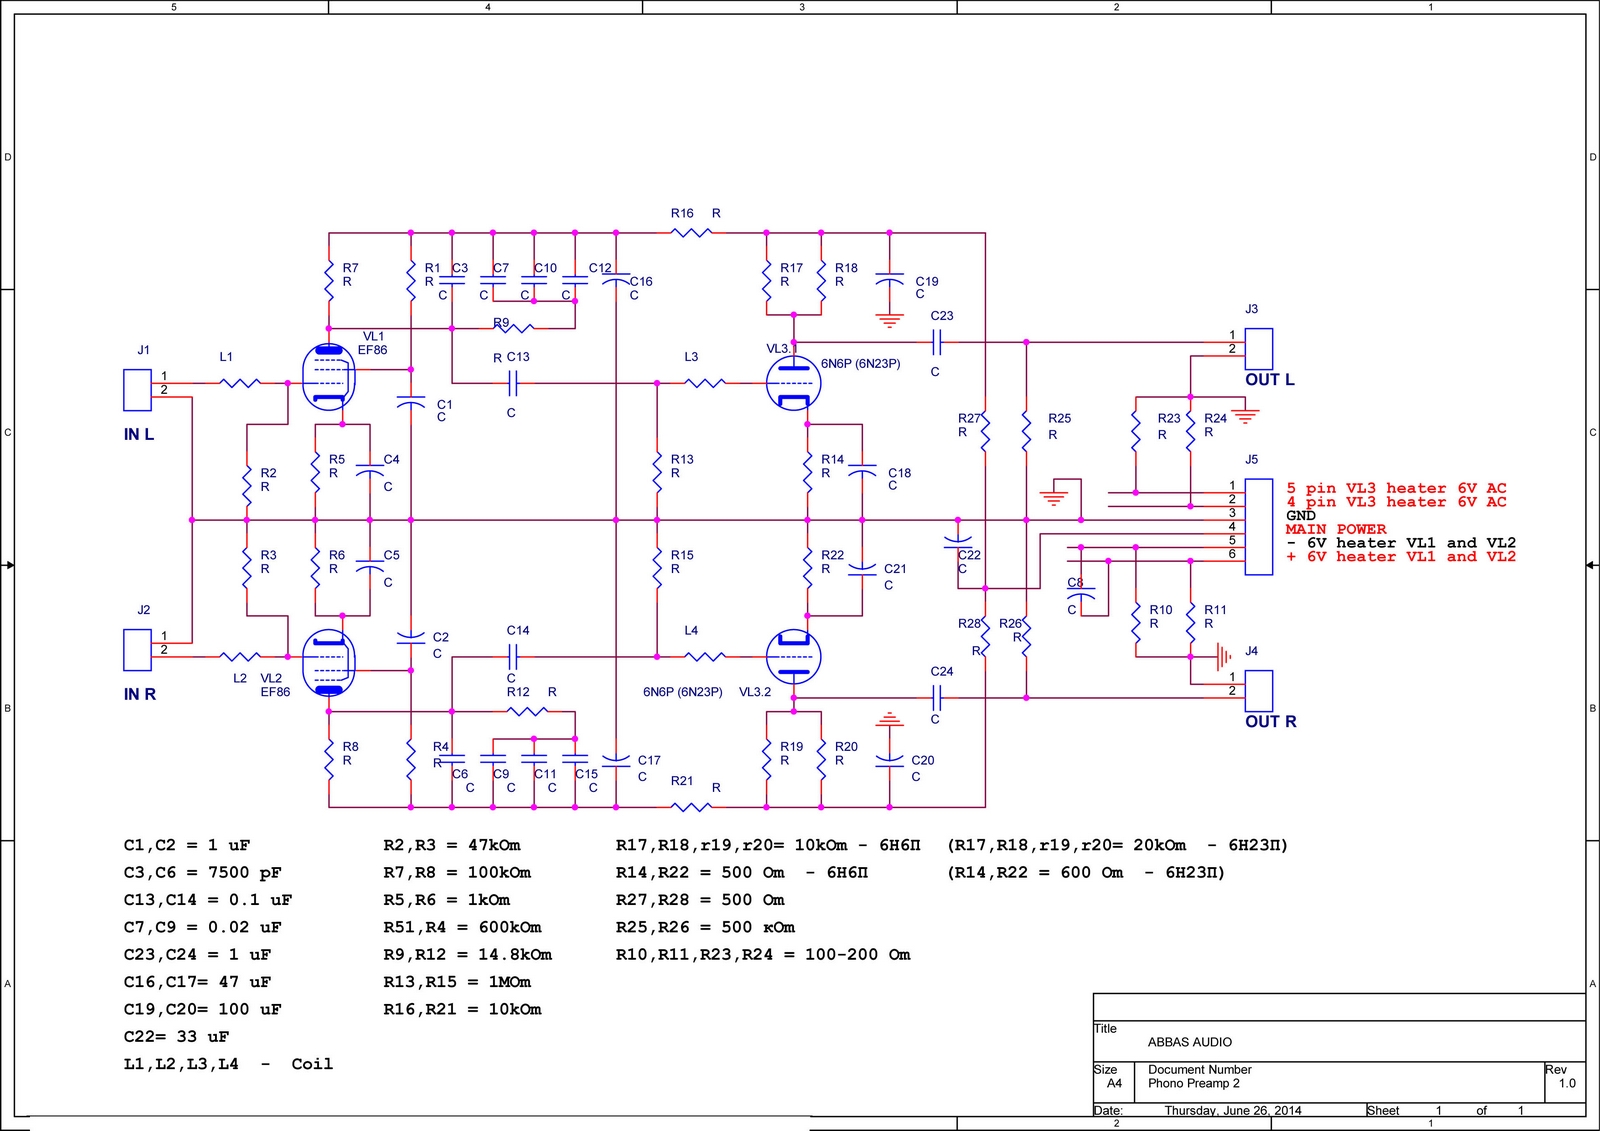Click the 'C22= 33 uF' value line
This screenshot has width=1600, height=1131.
[176, 1037]
